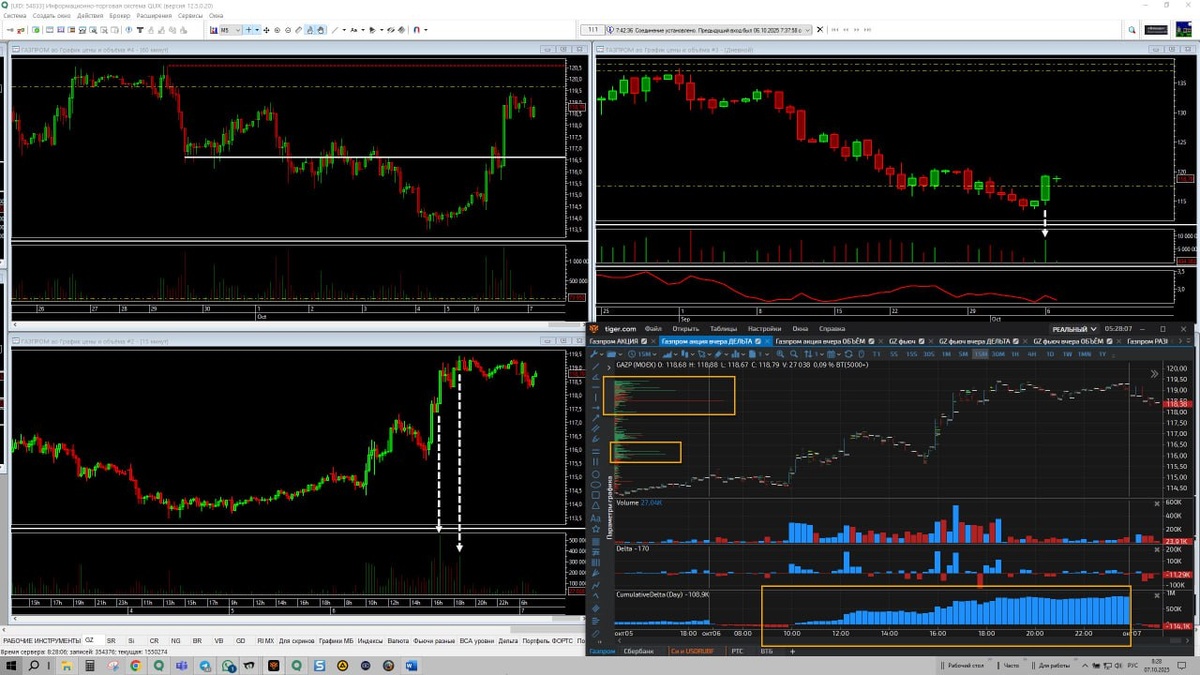Open QUIK bottom tab Дельта
1200x675 pixels.
508,640
